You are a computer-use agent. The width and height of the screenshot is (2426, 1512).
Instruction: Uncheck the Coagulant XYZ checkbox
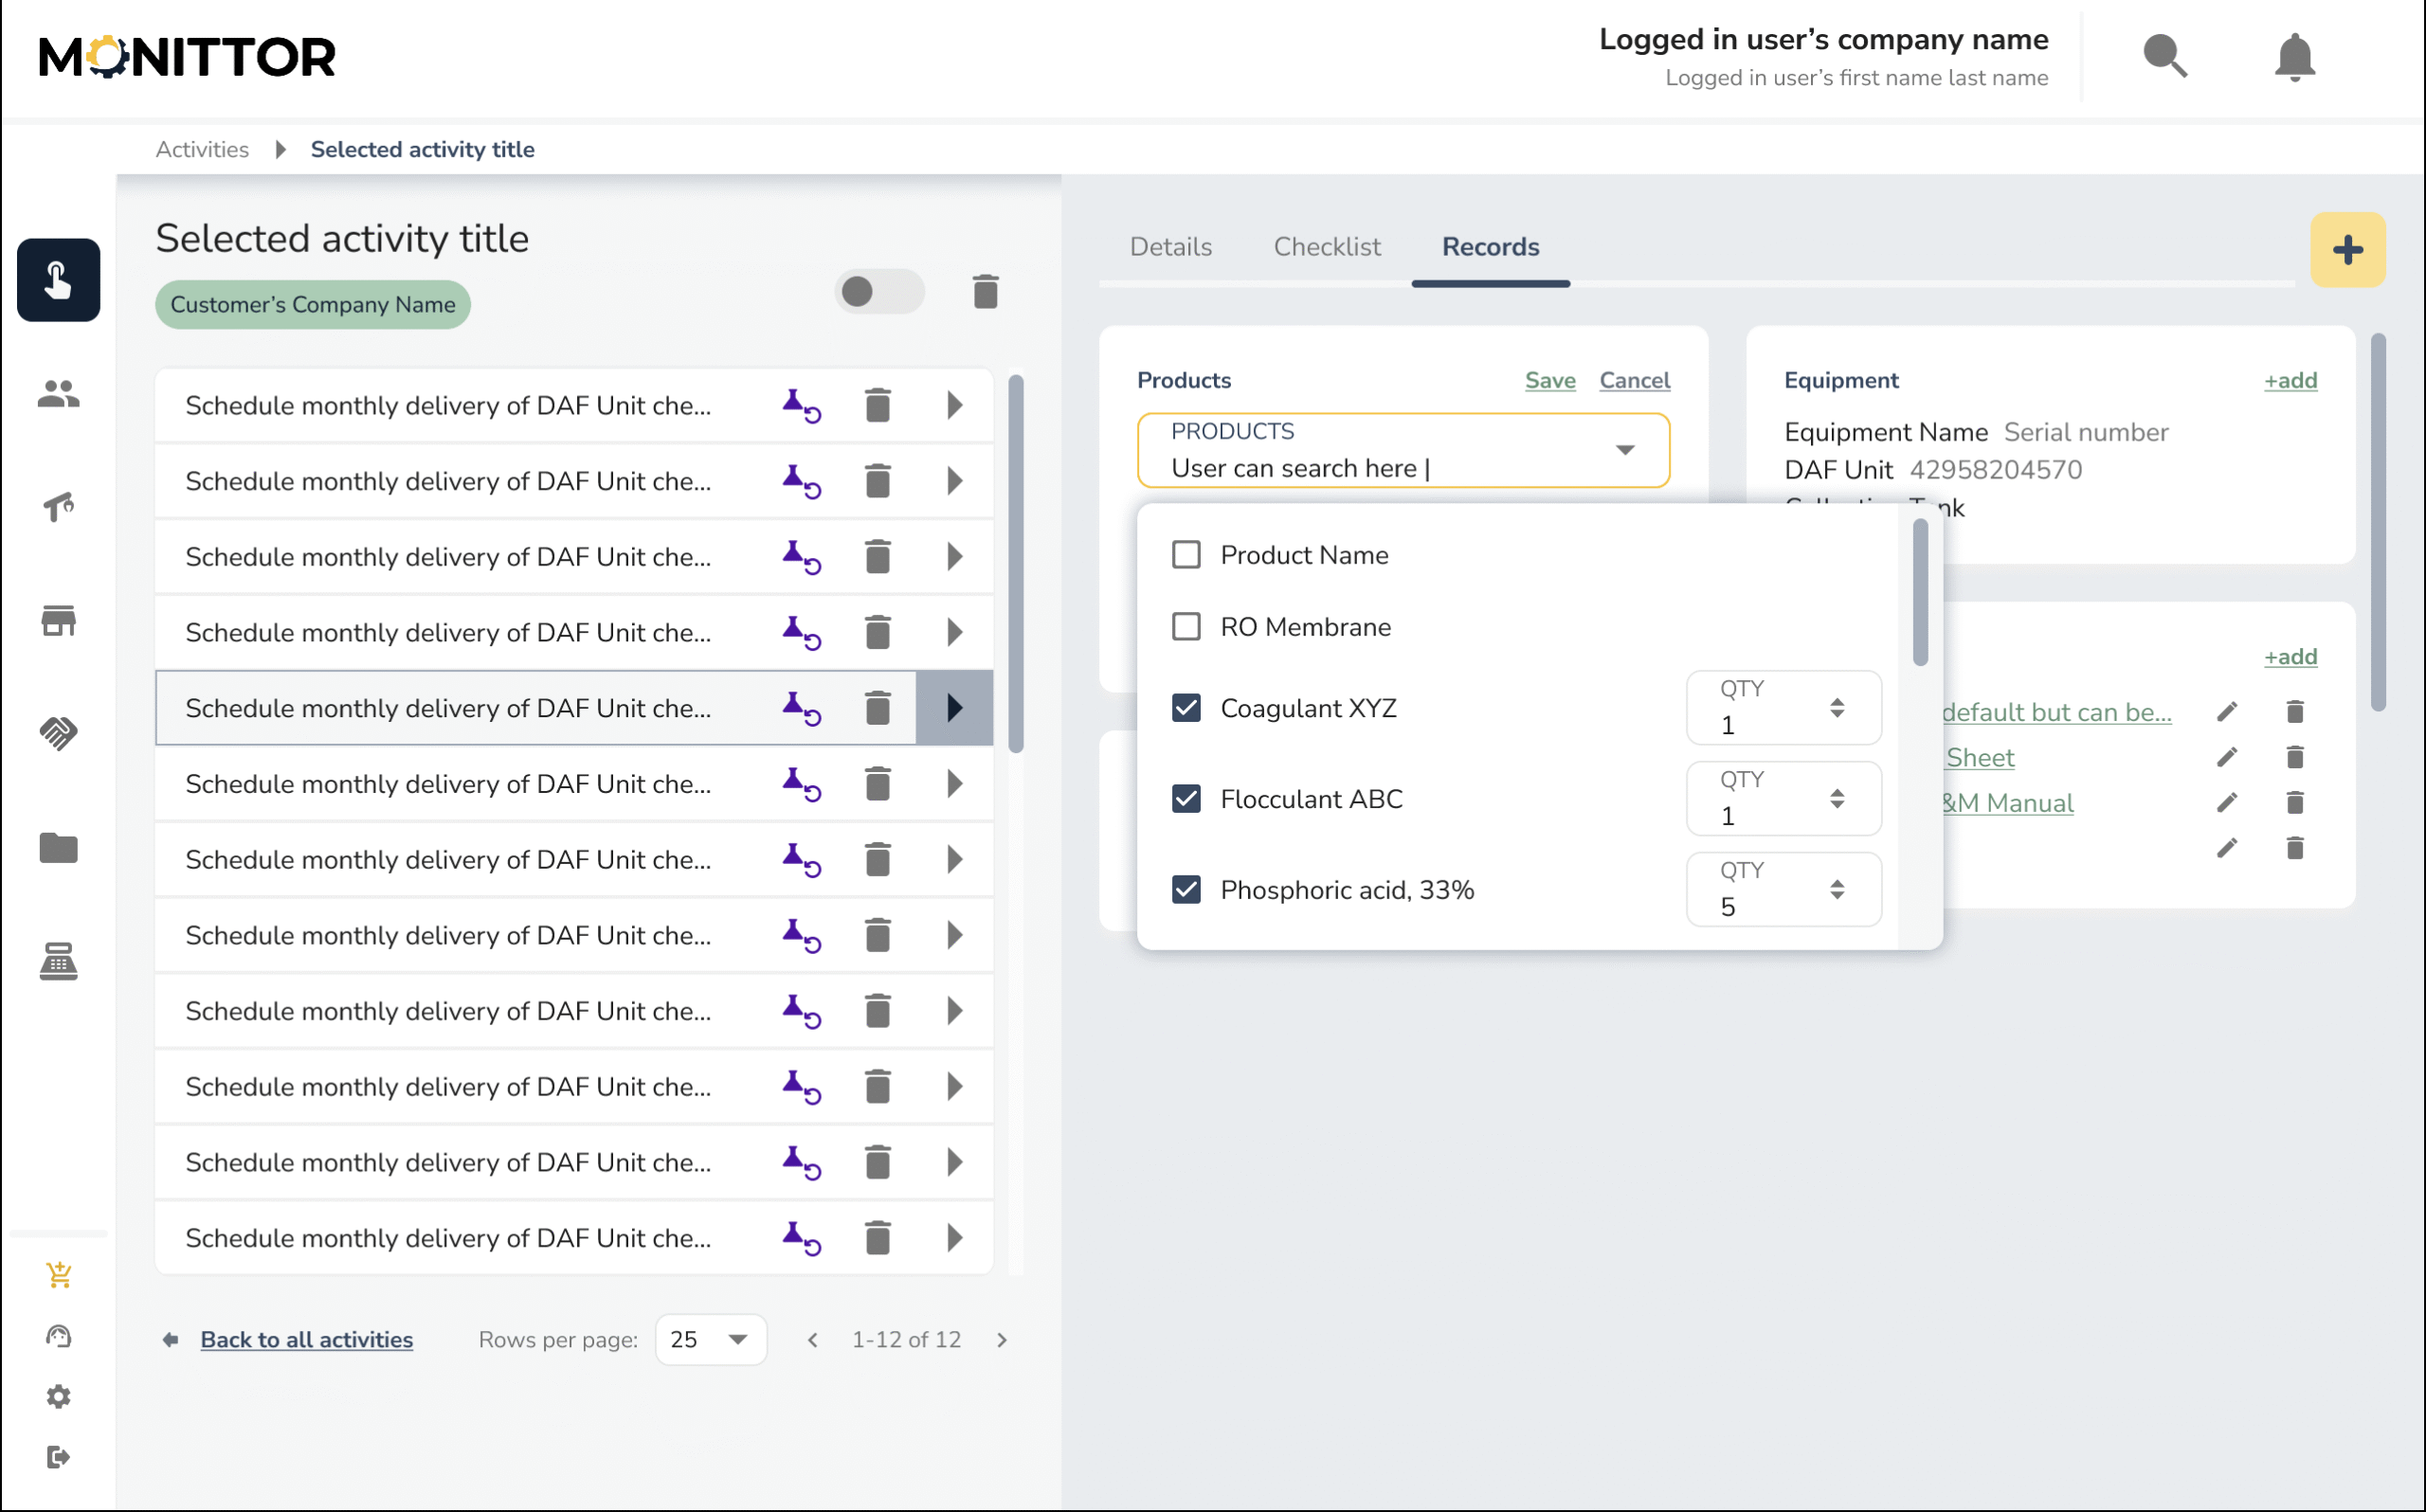[x=1186, y=708]
